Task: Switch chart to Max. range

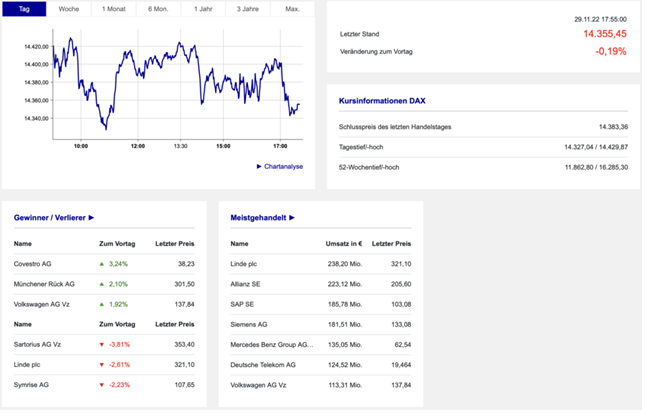Action: tap(292, 9)
